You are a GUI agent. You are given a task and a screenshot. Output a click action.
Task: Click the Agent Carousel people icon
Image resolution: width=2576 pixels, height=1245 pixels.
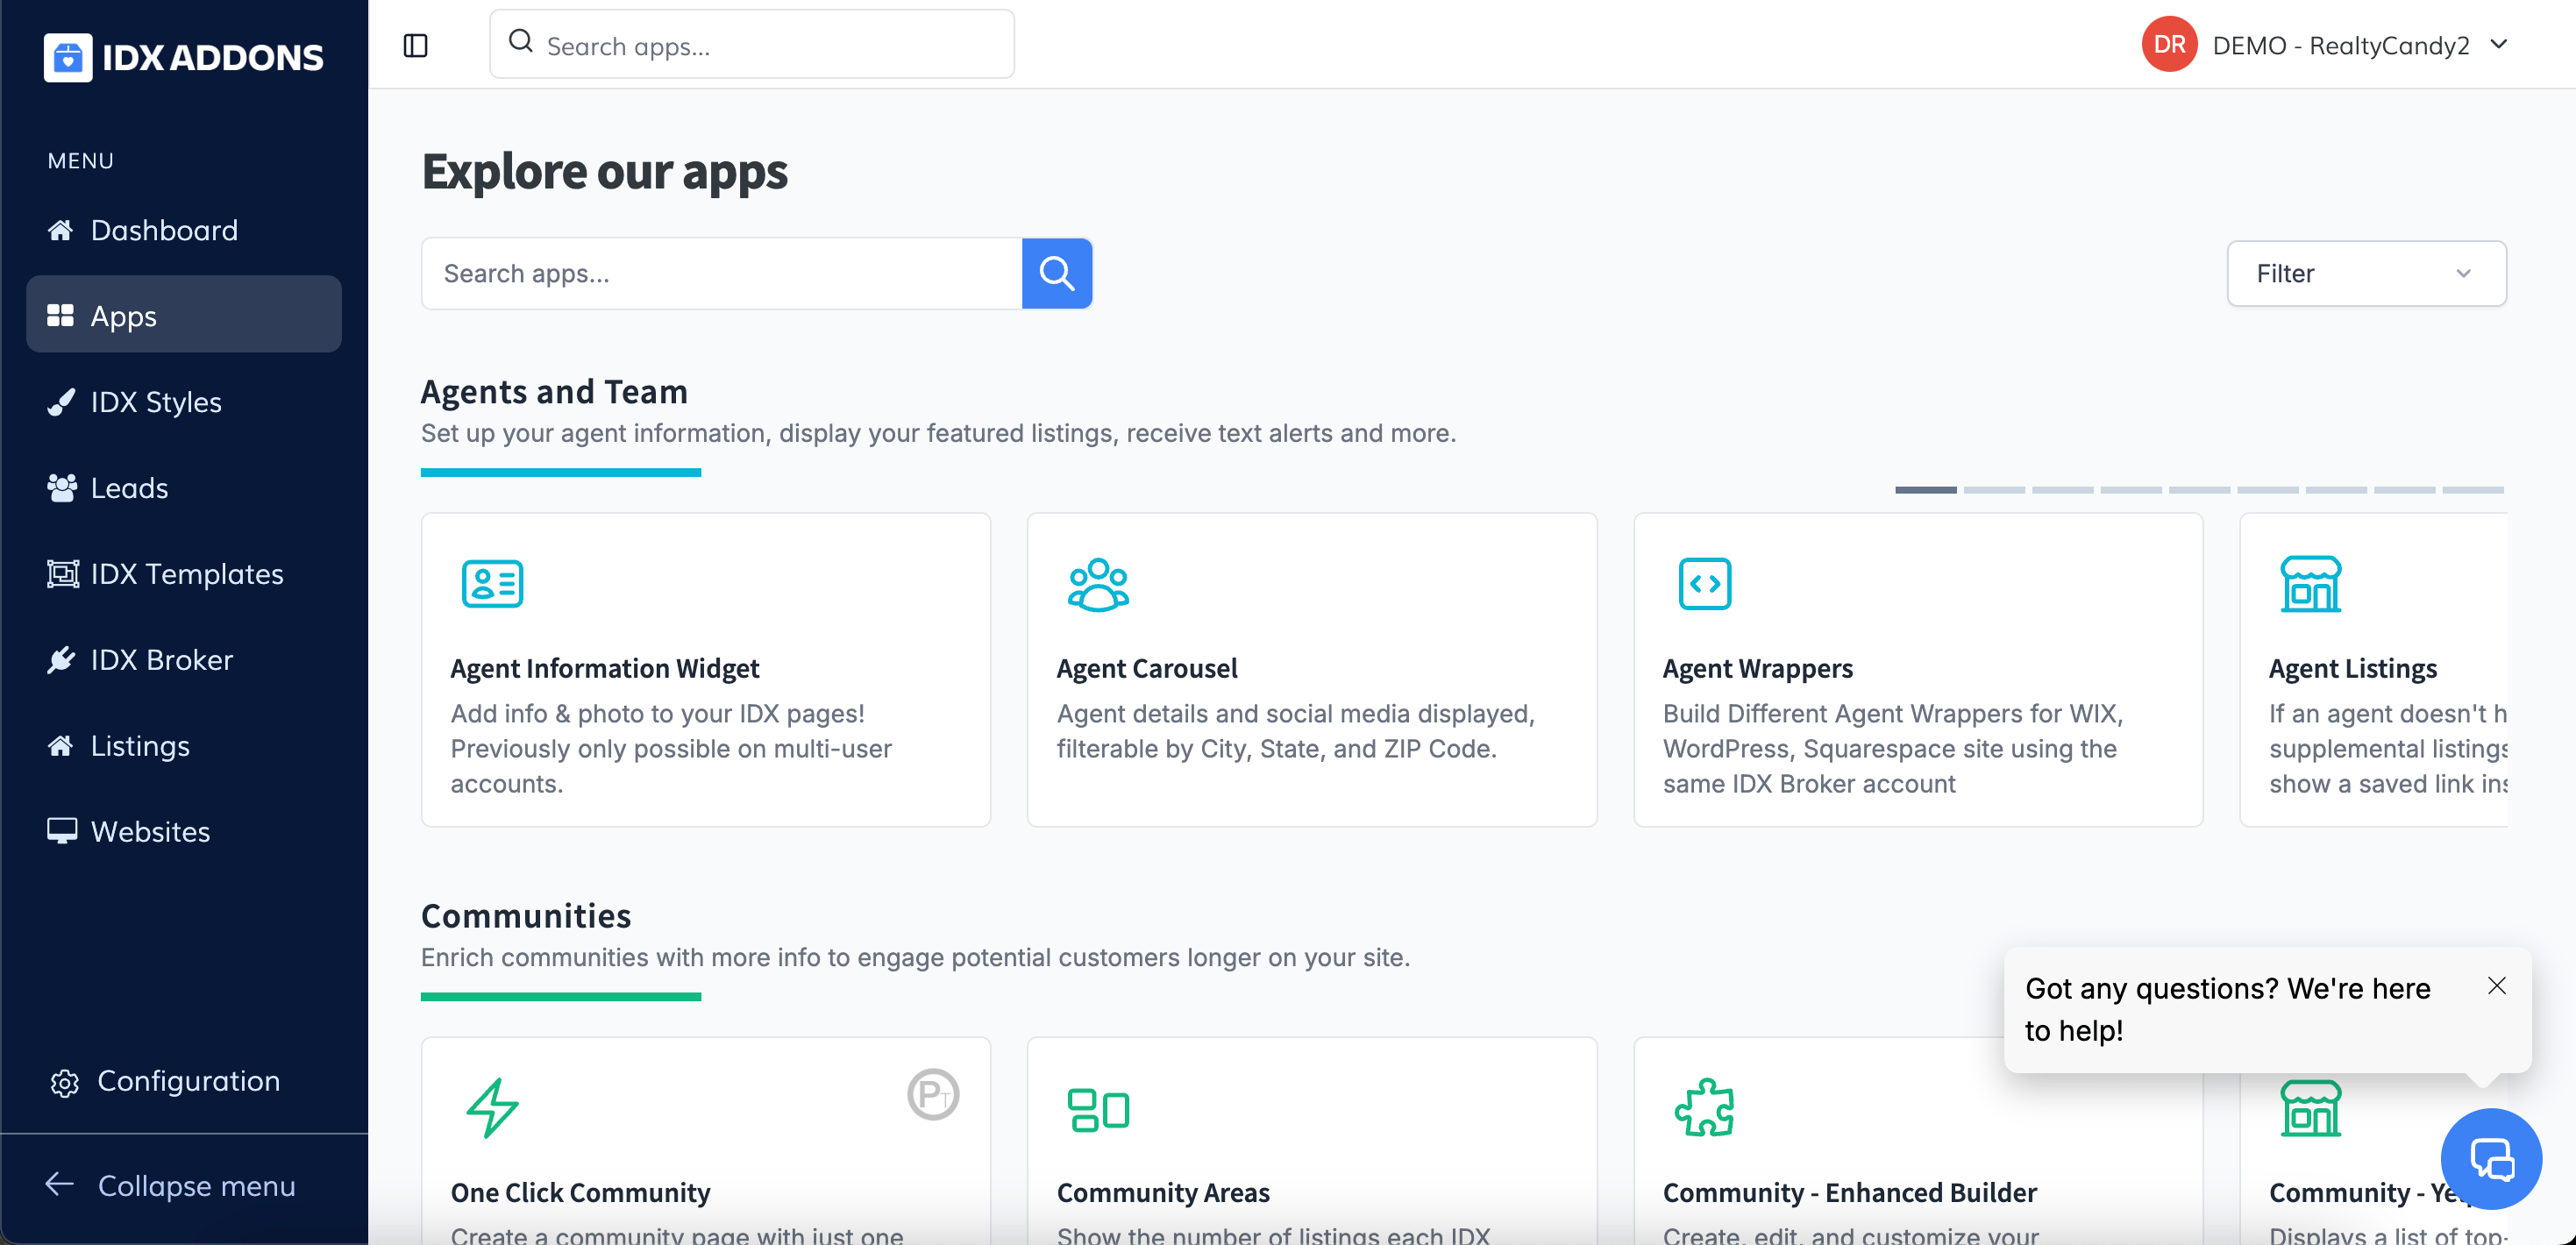1097,584
